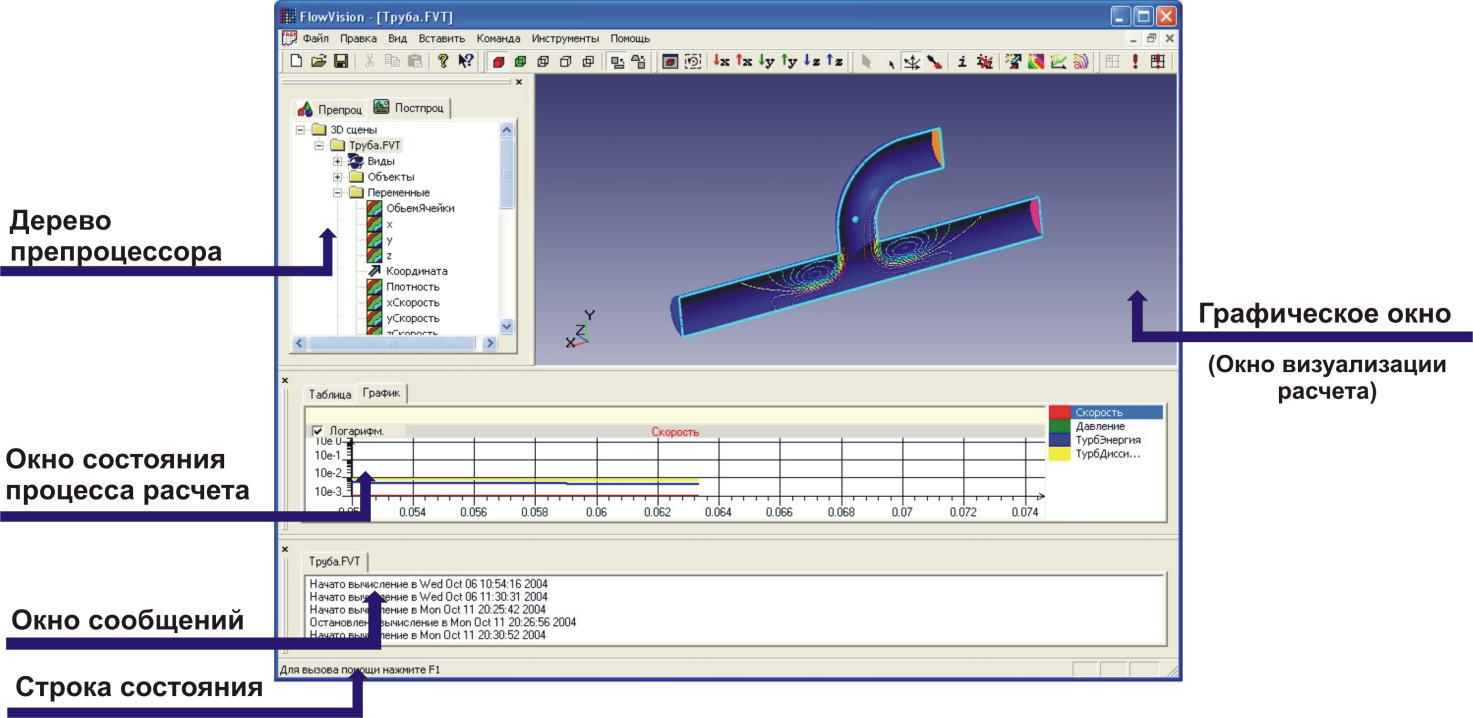Switch to the График tab
Image resolution: width=1473 pixels, height=718 pixels.
[x=381, y=393]
